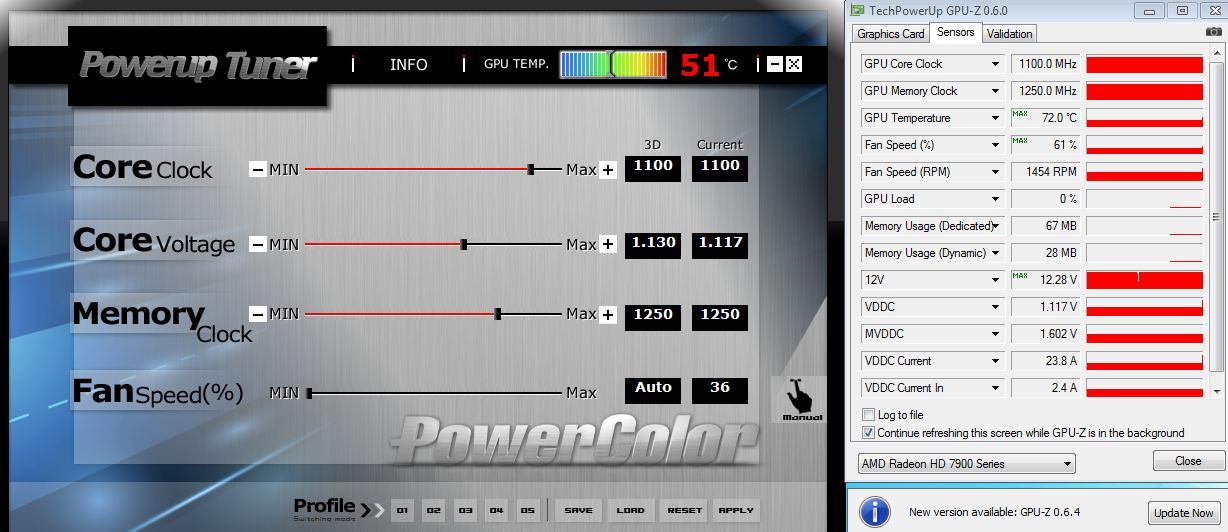Click the GPU-Z title bar app icon
This screenshot has height=532, width=1228.
tap(857, 10)
